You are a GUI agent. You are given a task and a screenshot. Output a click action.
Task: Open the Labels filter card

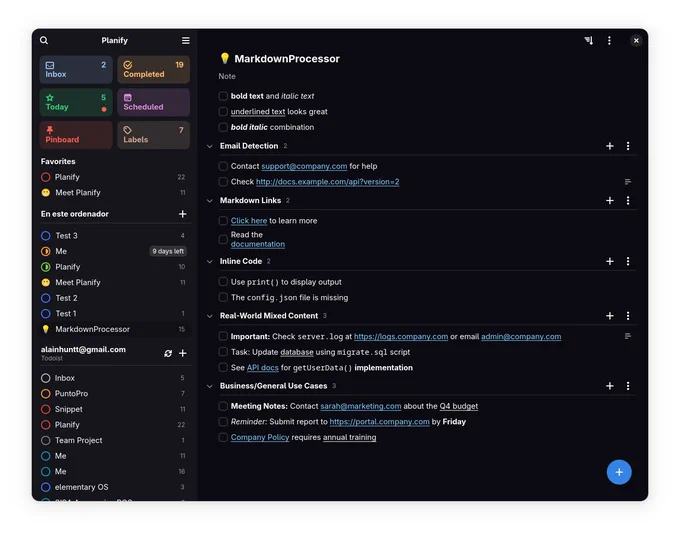tap(154, 135)
